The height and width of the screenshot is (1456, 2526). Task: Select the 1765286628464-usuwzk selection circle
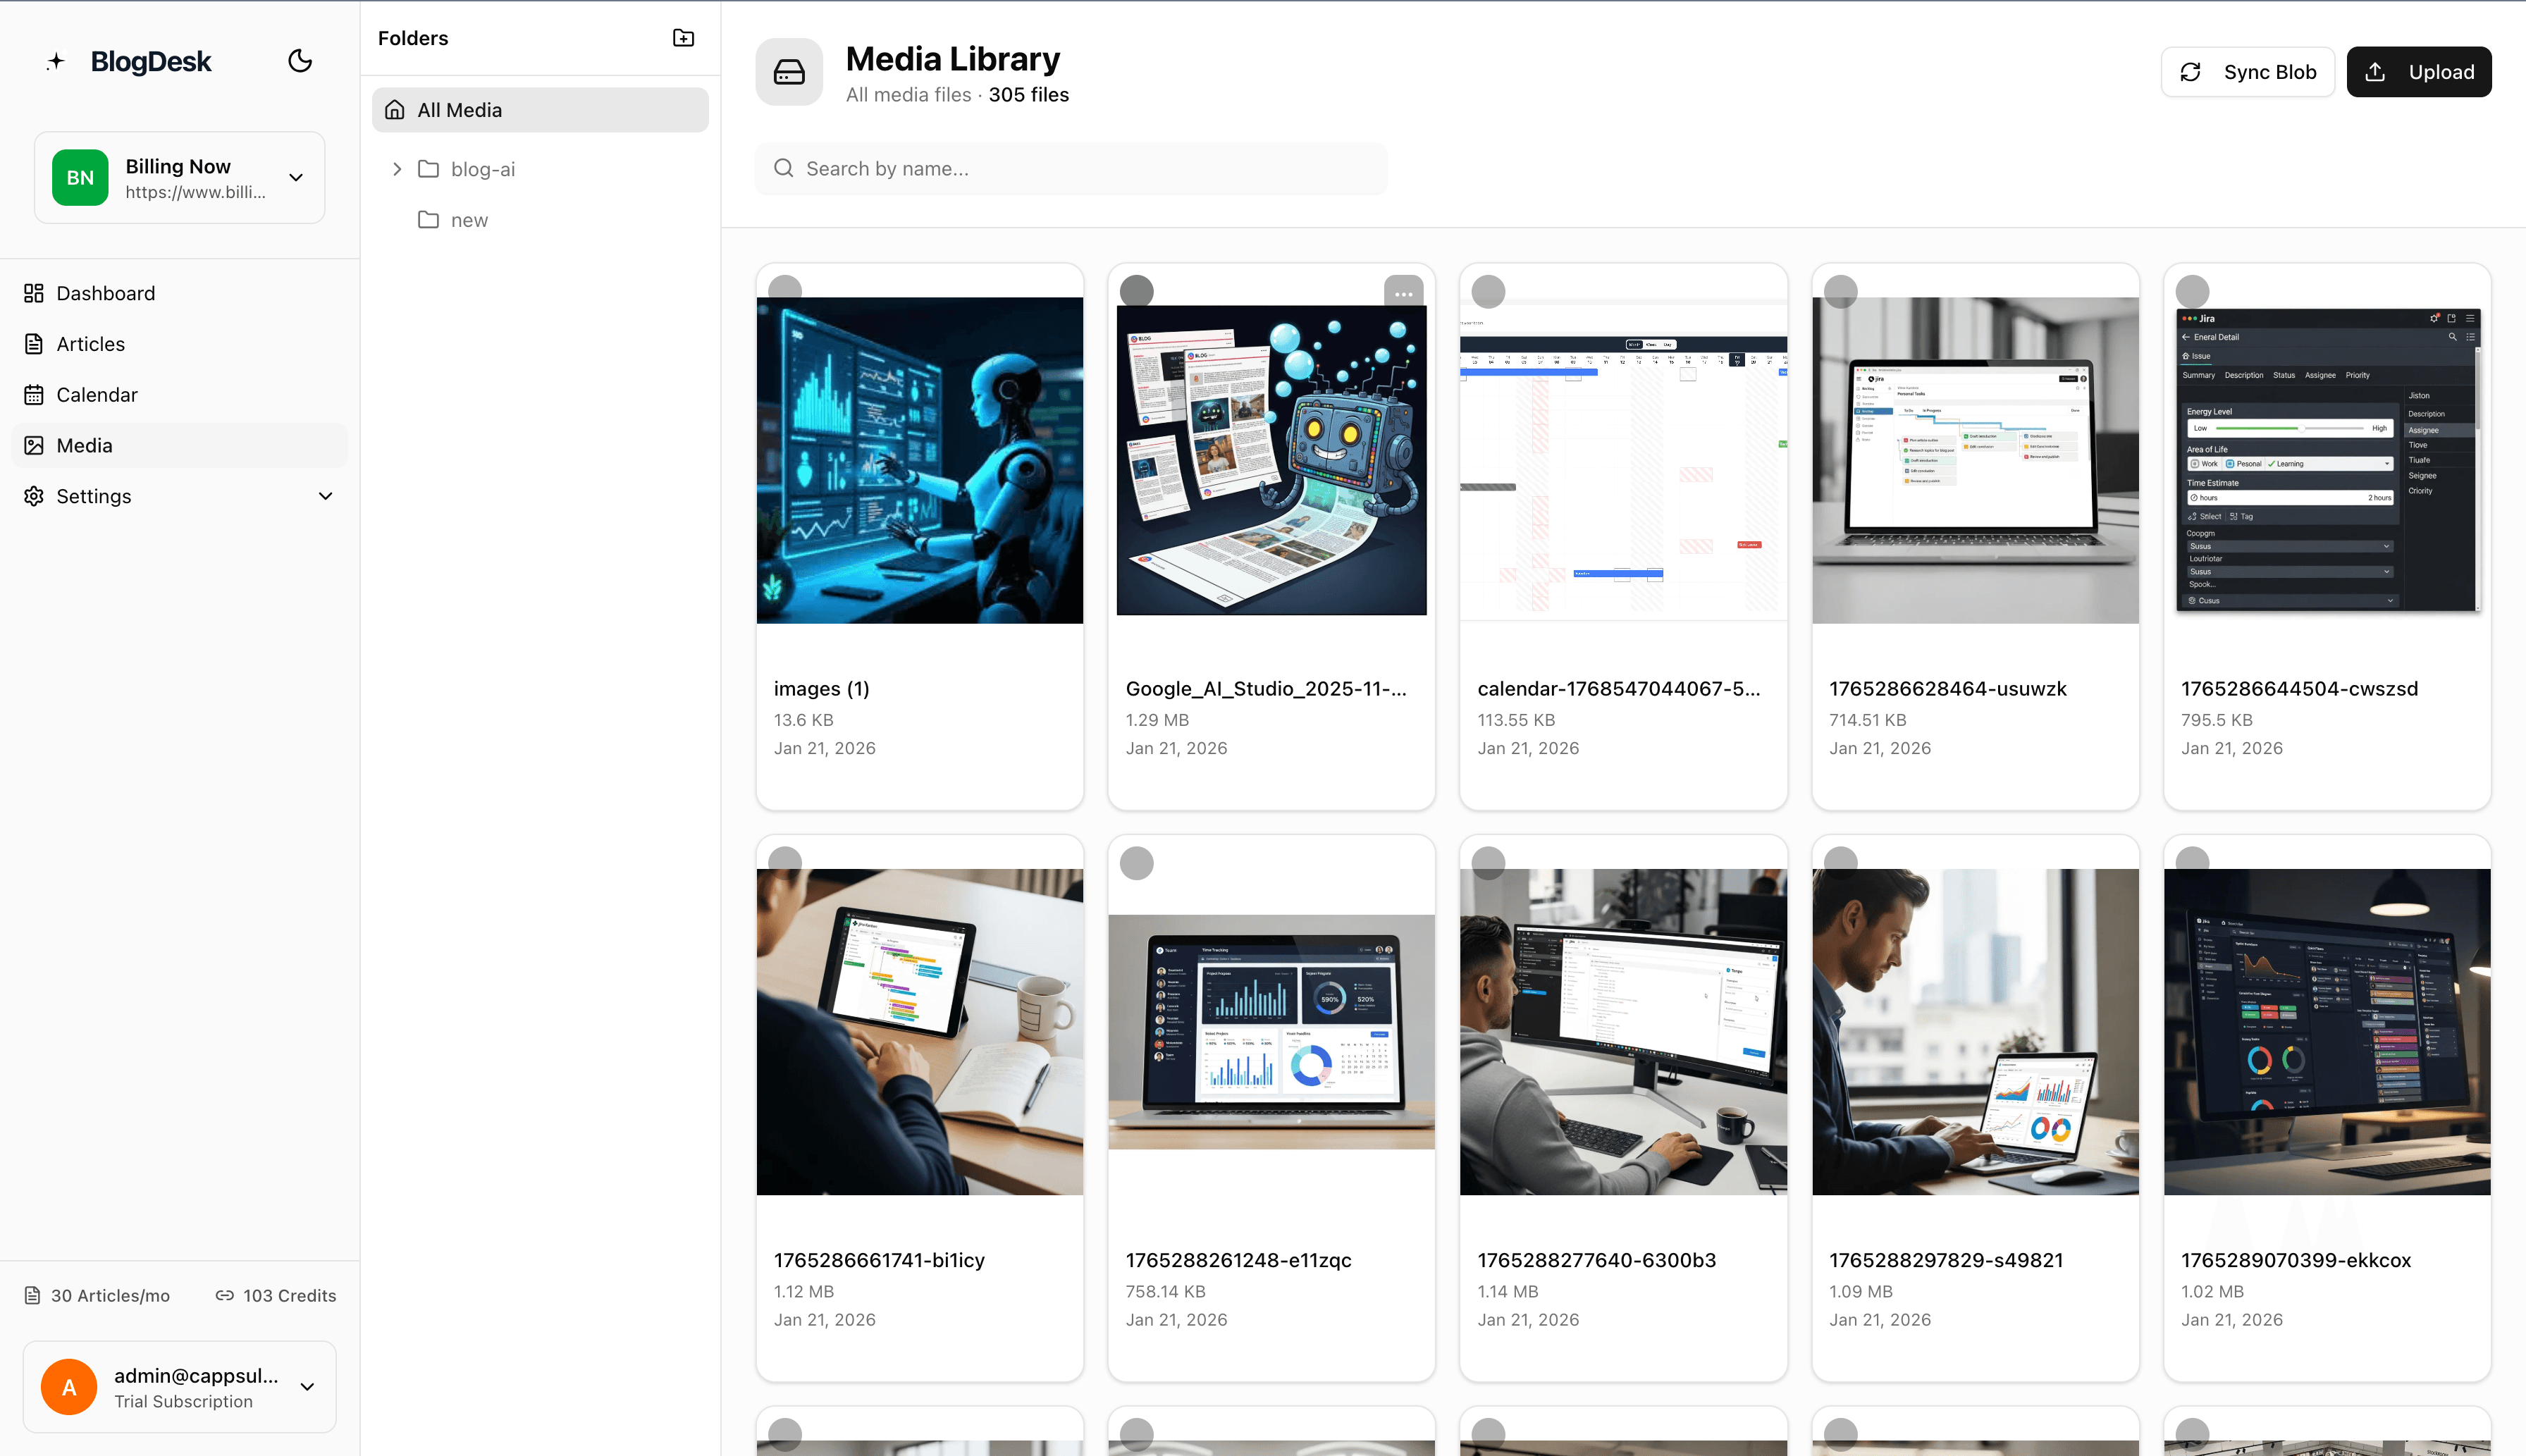click(x=1841, y=291)
